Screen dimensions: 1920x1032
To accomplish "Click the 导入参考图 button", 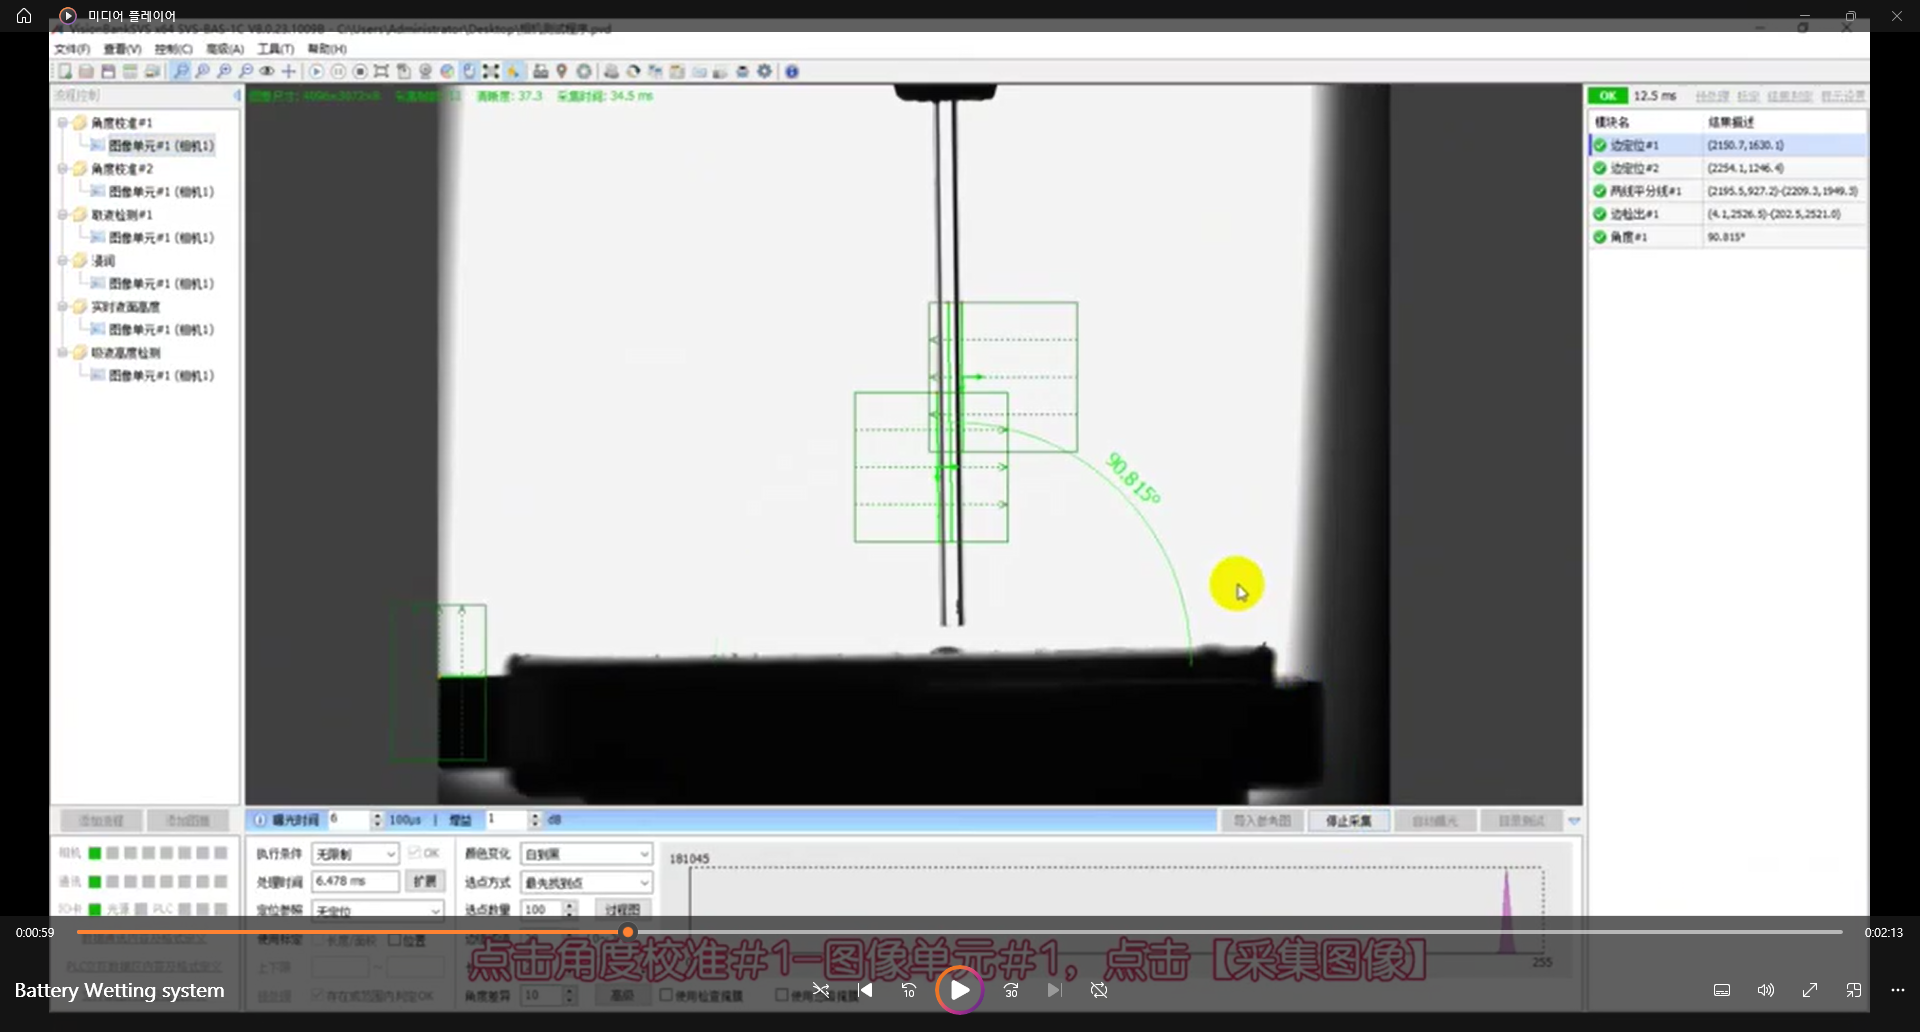I will pyautogui.click(x=1262, y=821).
